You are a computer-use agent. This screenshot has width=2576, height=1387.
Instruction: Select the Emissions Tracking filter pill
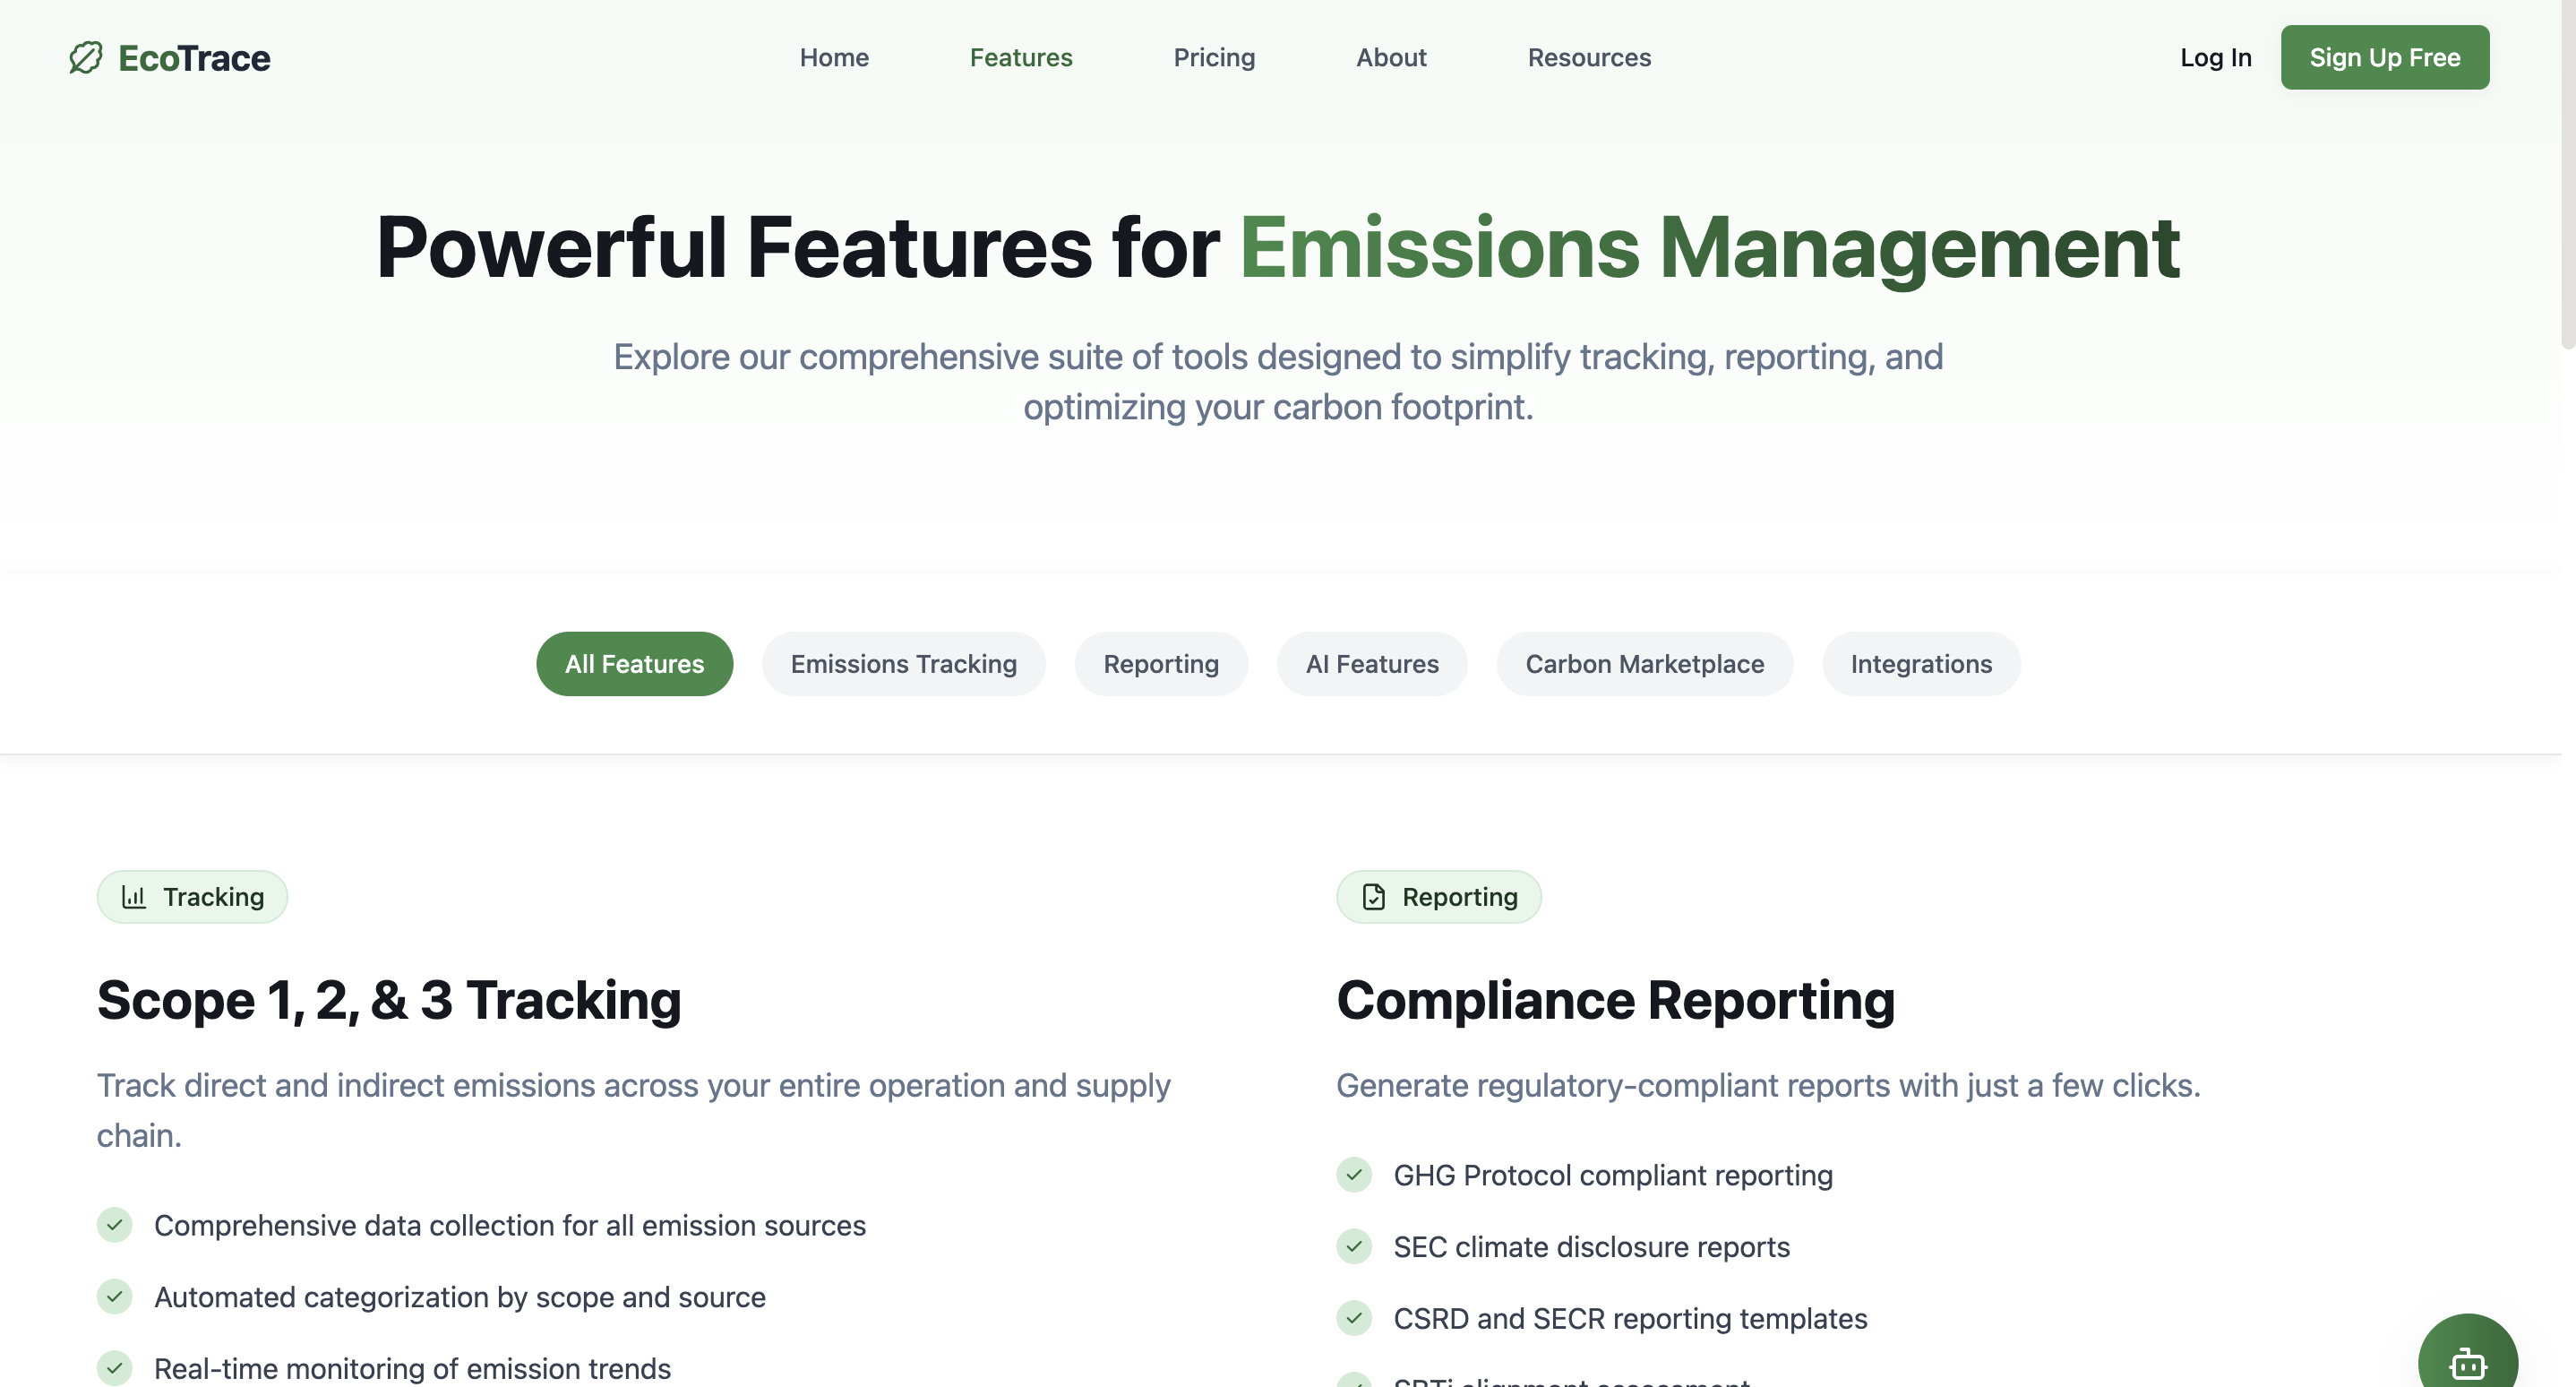(903, 663)
